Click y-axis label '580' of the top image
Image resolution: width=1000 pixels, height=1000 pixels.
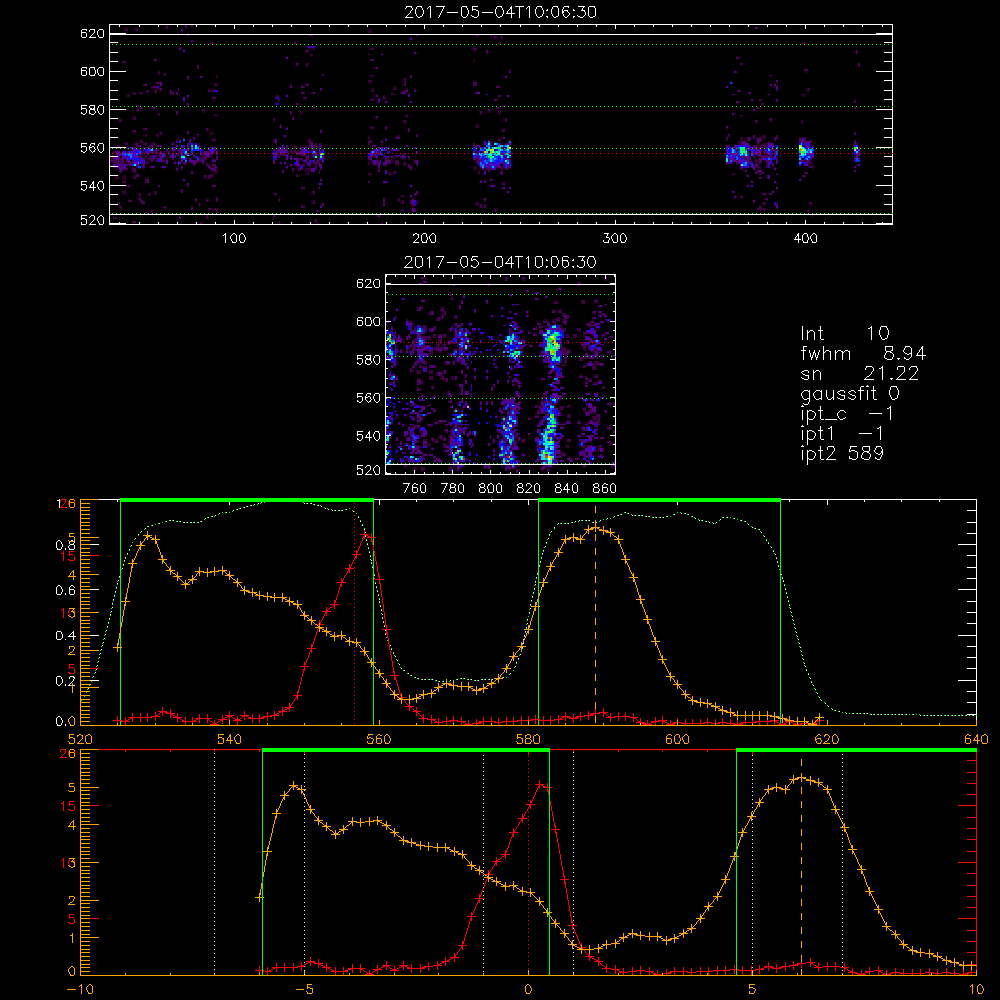[x=92, y=110]
